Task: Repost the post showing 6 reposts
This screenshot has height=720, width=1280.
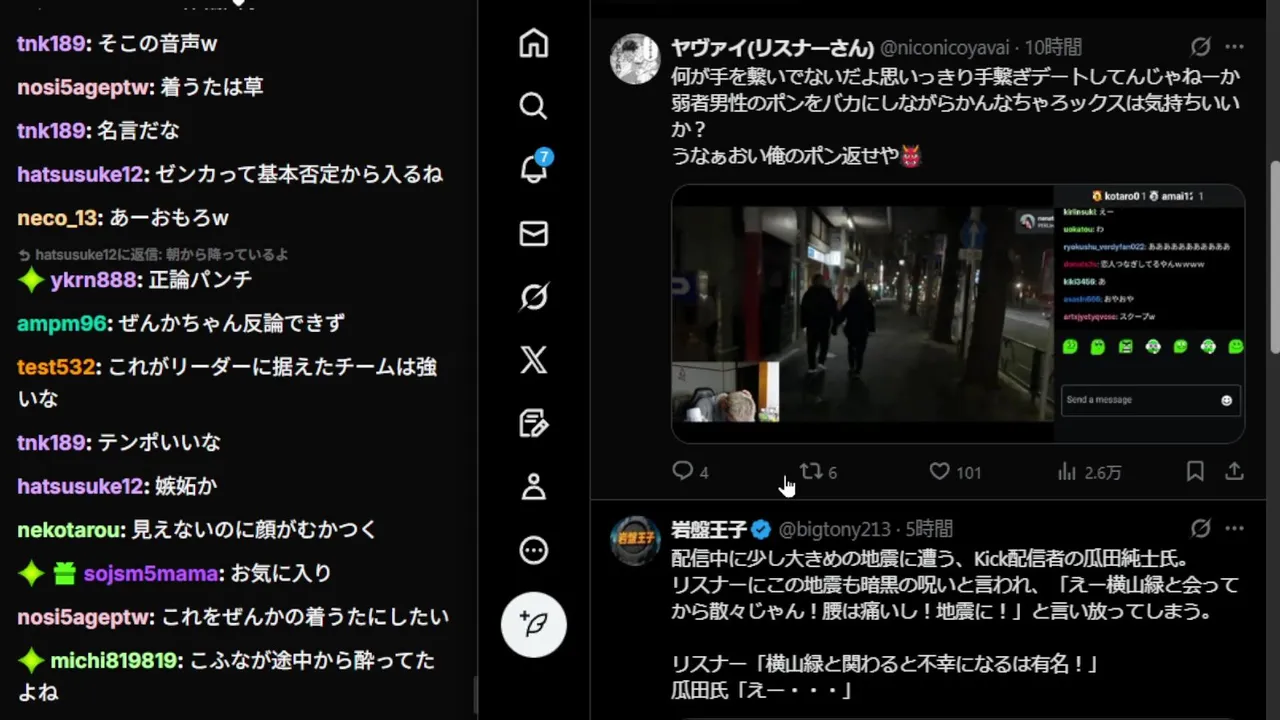Action: pyautogui.click(x=818, y=472)
